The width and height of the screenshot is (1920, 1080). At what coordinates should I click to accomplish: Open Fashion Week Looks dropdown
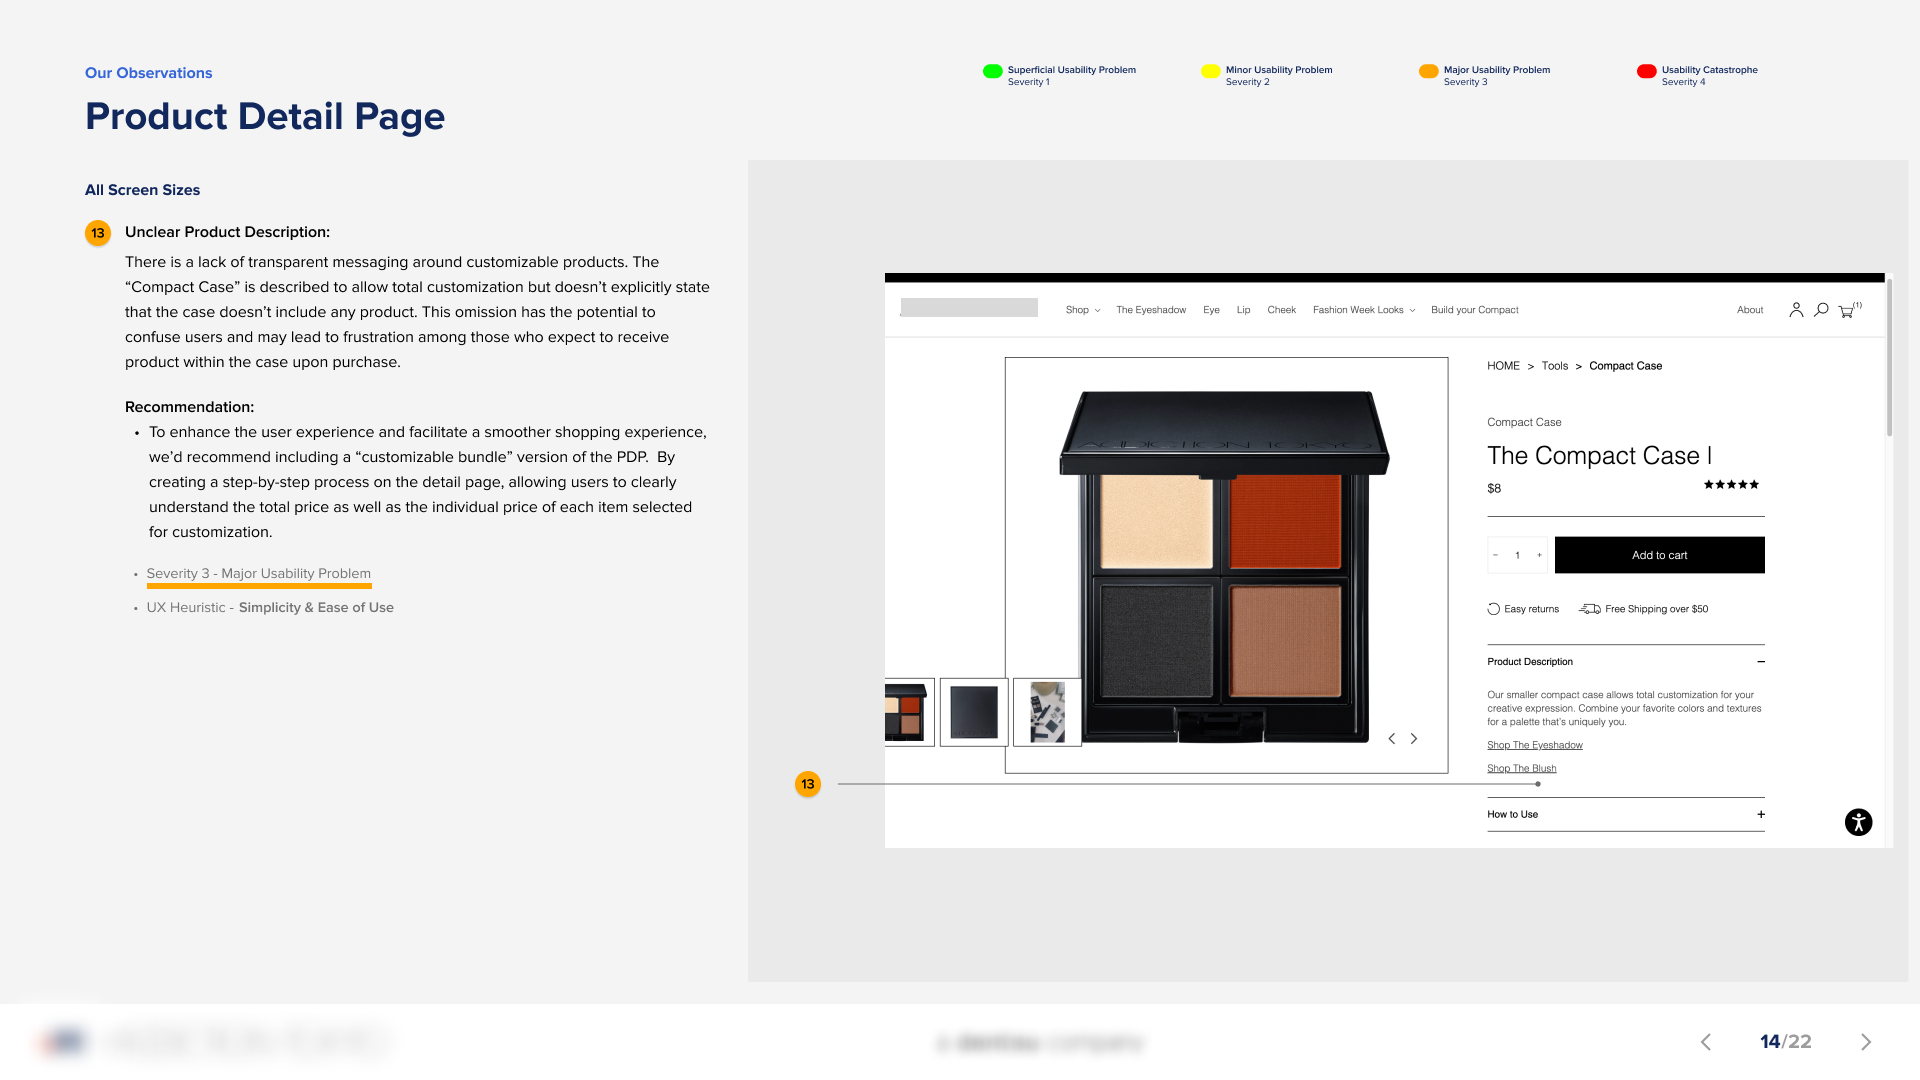[1363, 310]
